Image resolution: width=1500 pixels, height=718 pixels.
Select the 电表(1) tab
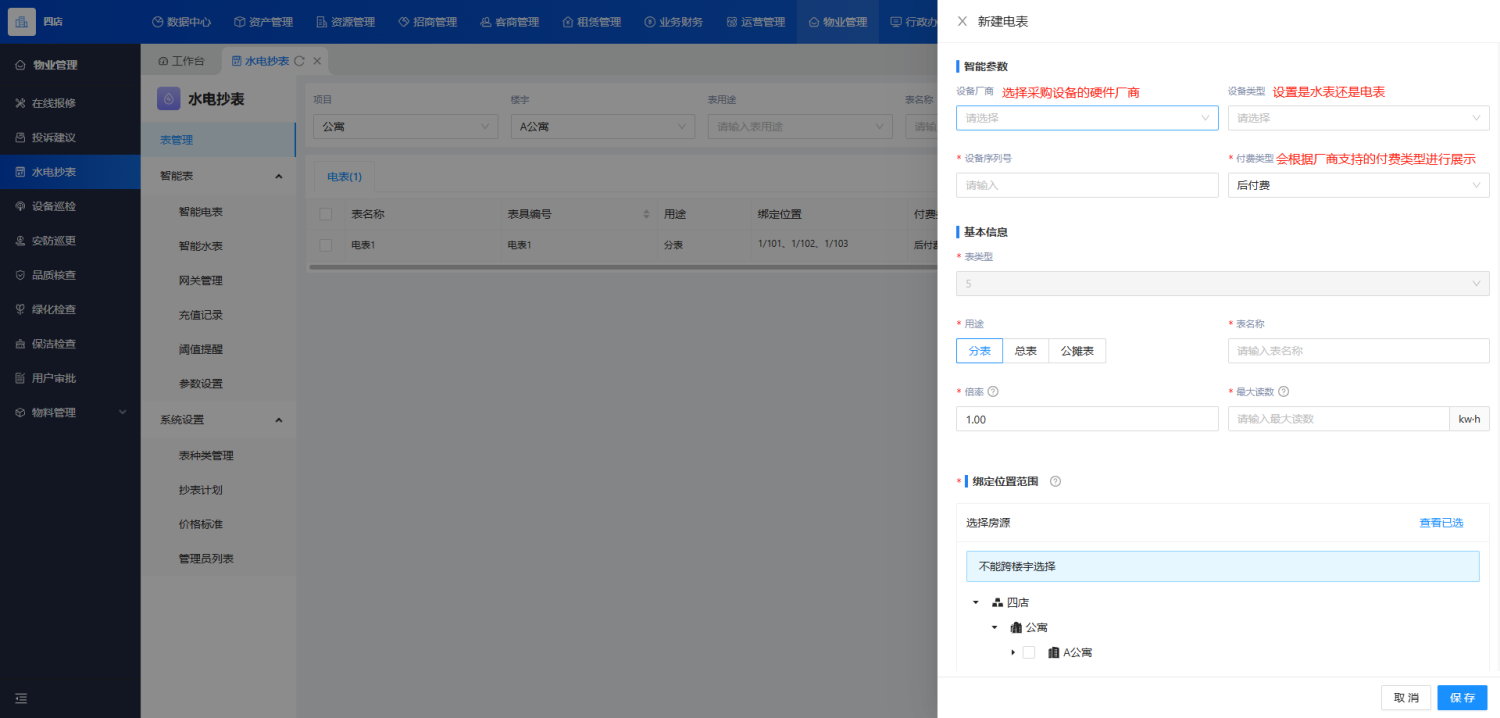[x=345, y=176]
